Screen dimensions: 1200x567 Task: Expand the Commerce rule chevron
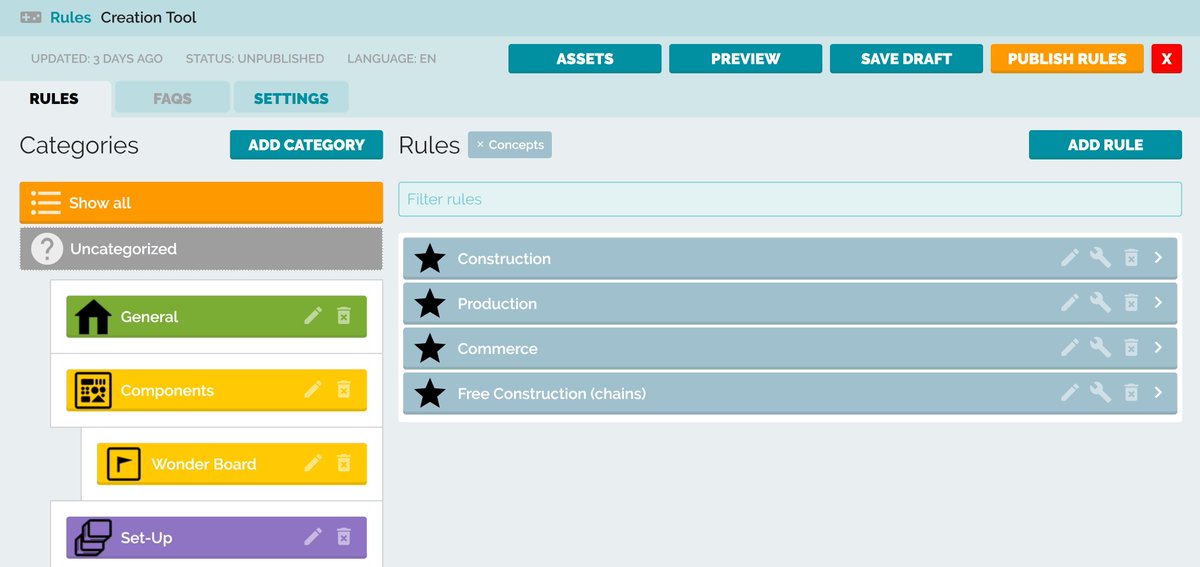click(x=1158, y=348)
